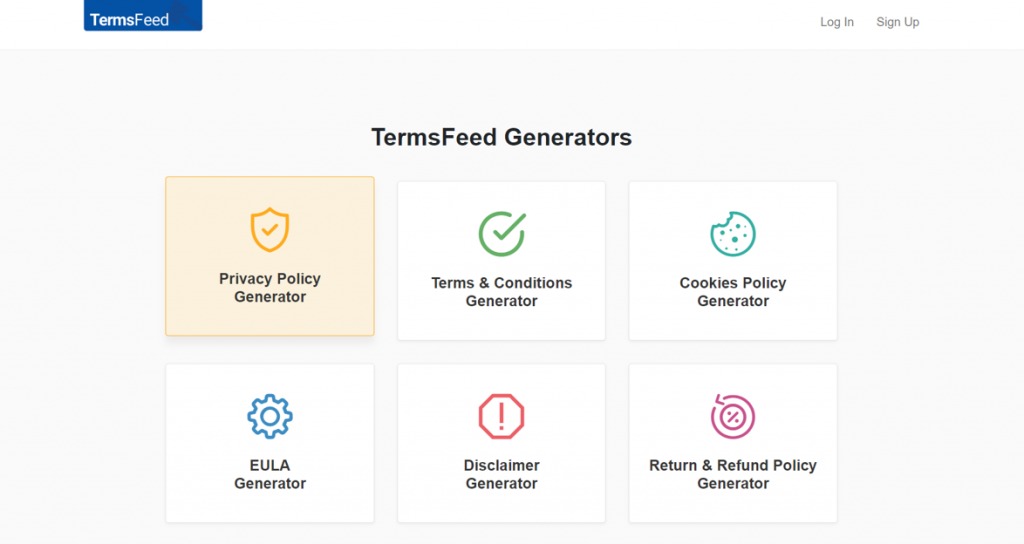Select the "Disclaimer Generator" label text
The image size is (1024, 544).
click(502, 474)
